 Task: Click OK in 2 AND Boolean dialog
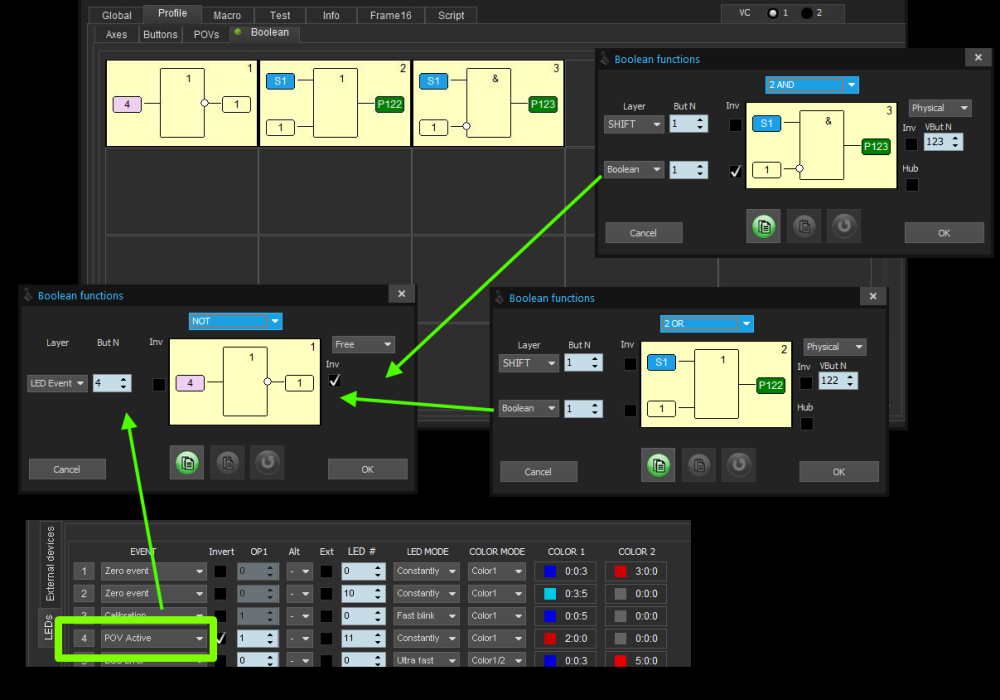[x=944, y=233]
